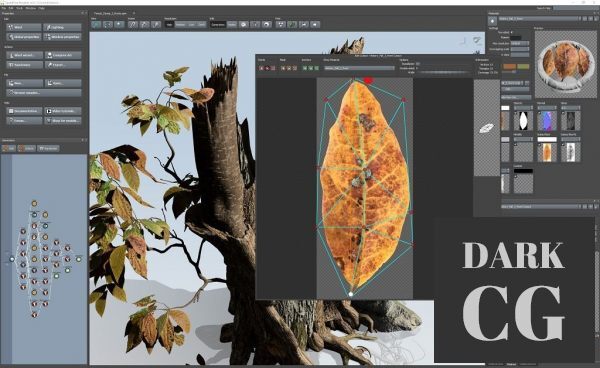The height and width of the screenshot is (368, 600).
Task: Click third icon in Focus toolbar group
Action: coord(156,24)
